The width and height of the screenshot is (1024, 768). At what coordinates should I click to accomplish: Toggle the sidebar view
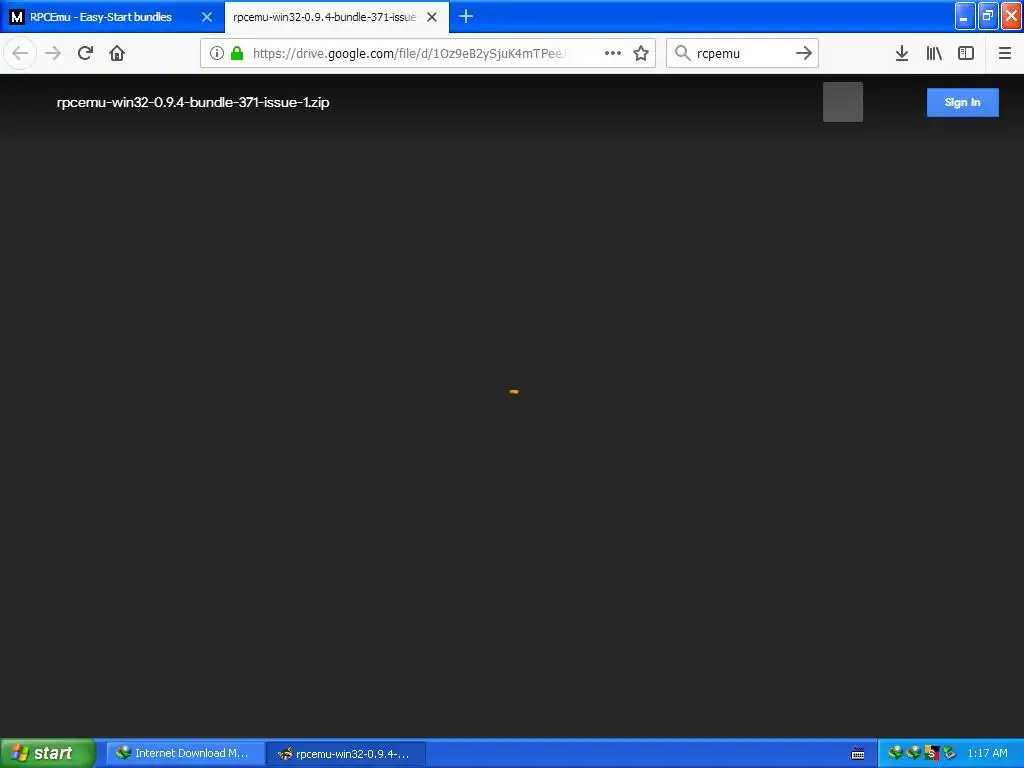pos(966,53)
